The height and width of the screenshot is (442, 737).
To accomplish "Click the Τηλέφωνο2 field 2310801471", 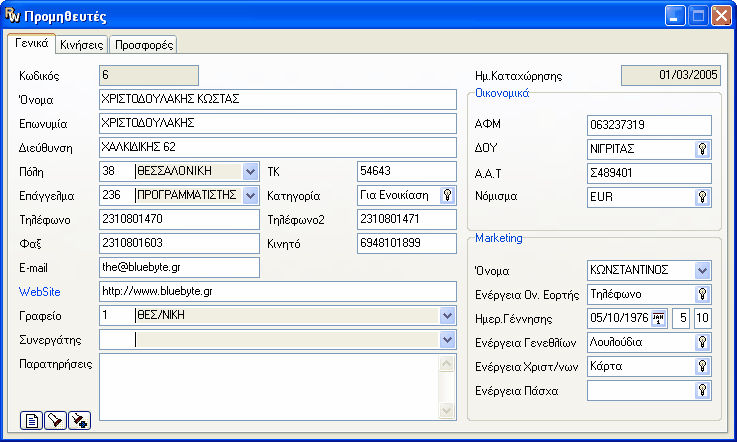I will tap(407, 219).
